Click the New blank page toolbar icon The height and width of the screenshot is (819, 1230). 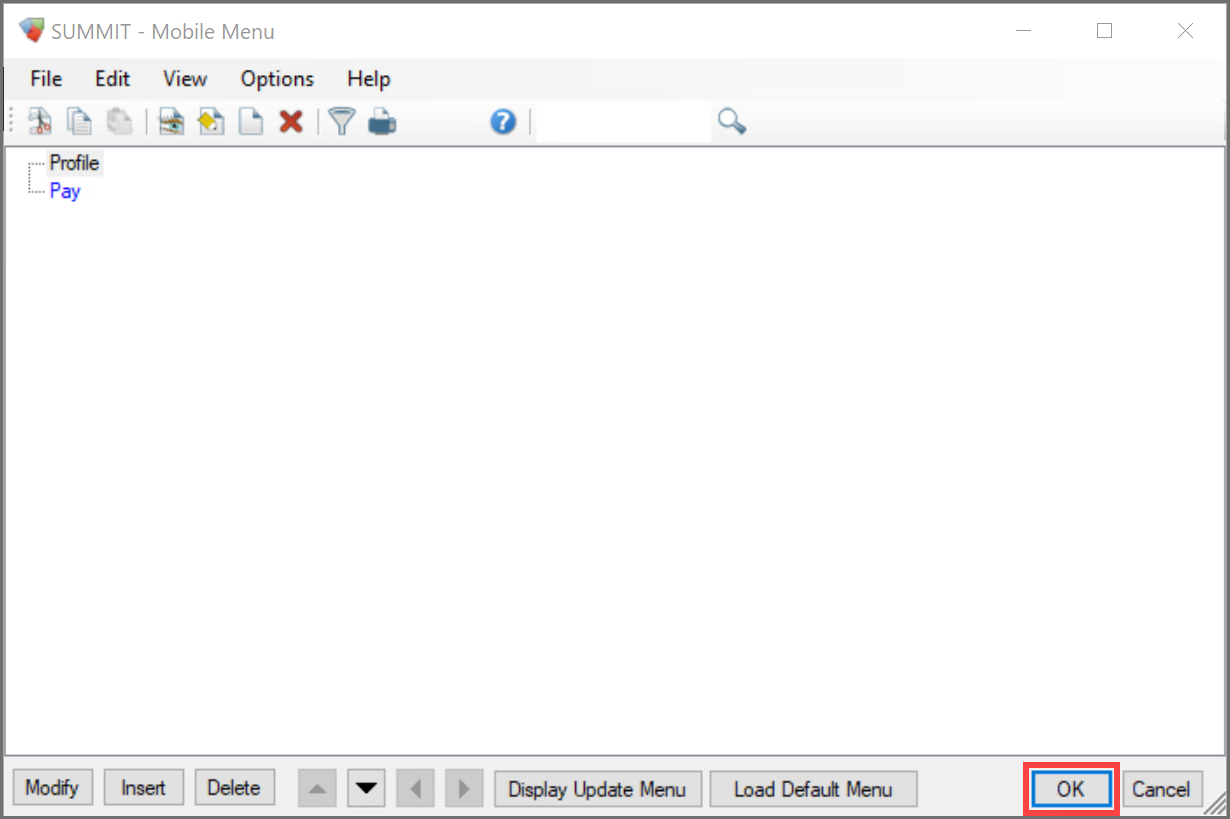coord(250,122)
